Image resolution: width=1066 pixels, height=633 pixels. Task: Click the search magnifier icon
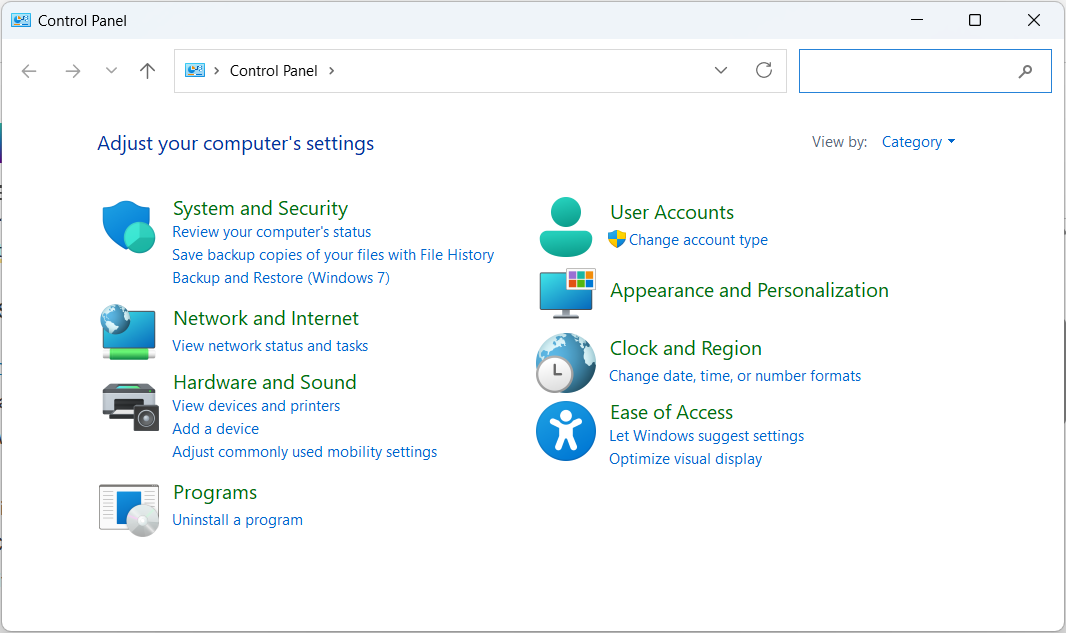[x=1025, y=71]
